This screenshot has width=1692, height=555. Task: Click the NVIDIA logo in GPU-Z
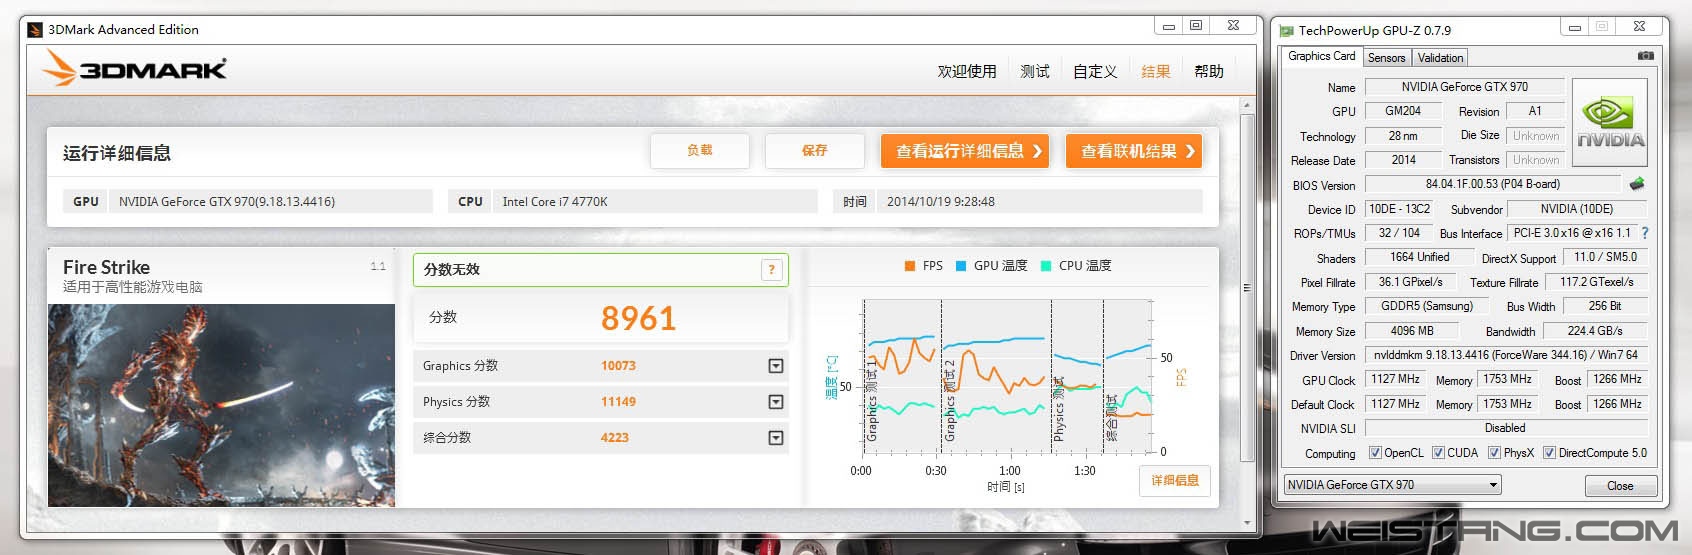point(1610,122)
